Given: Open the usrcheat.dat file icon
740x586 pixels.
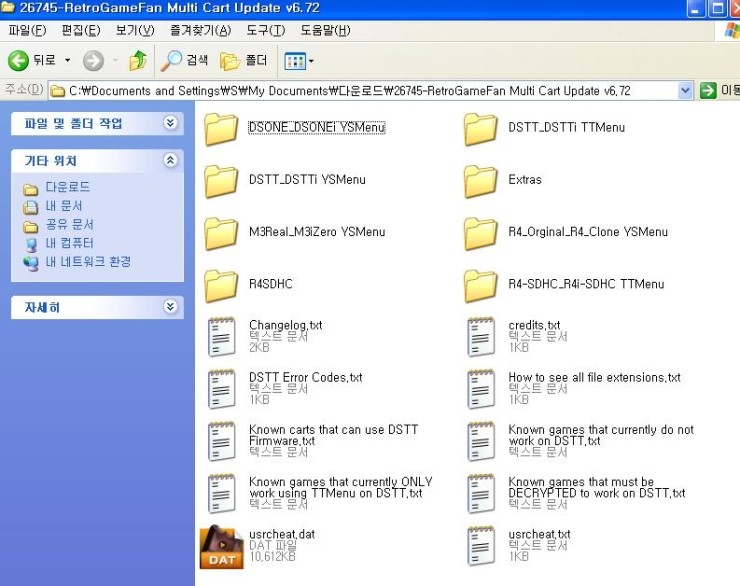Looking at the screenshot, I should (221, 547).
